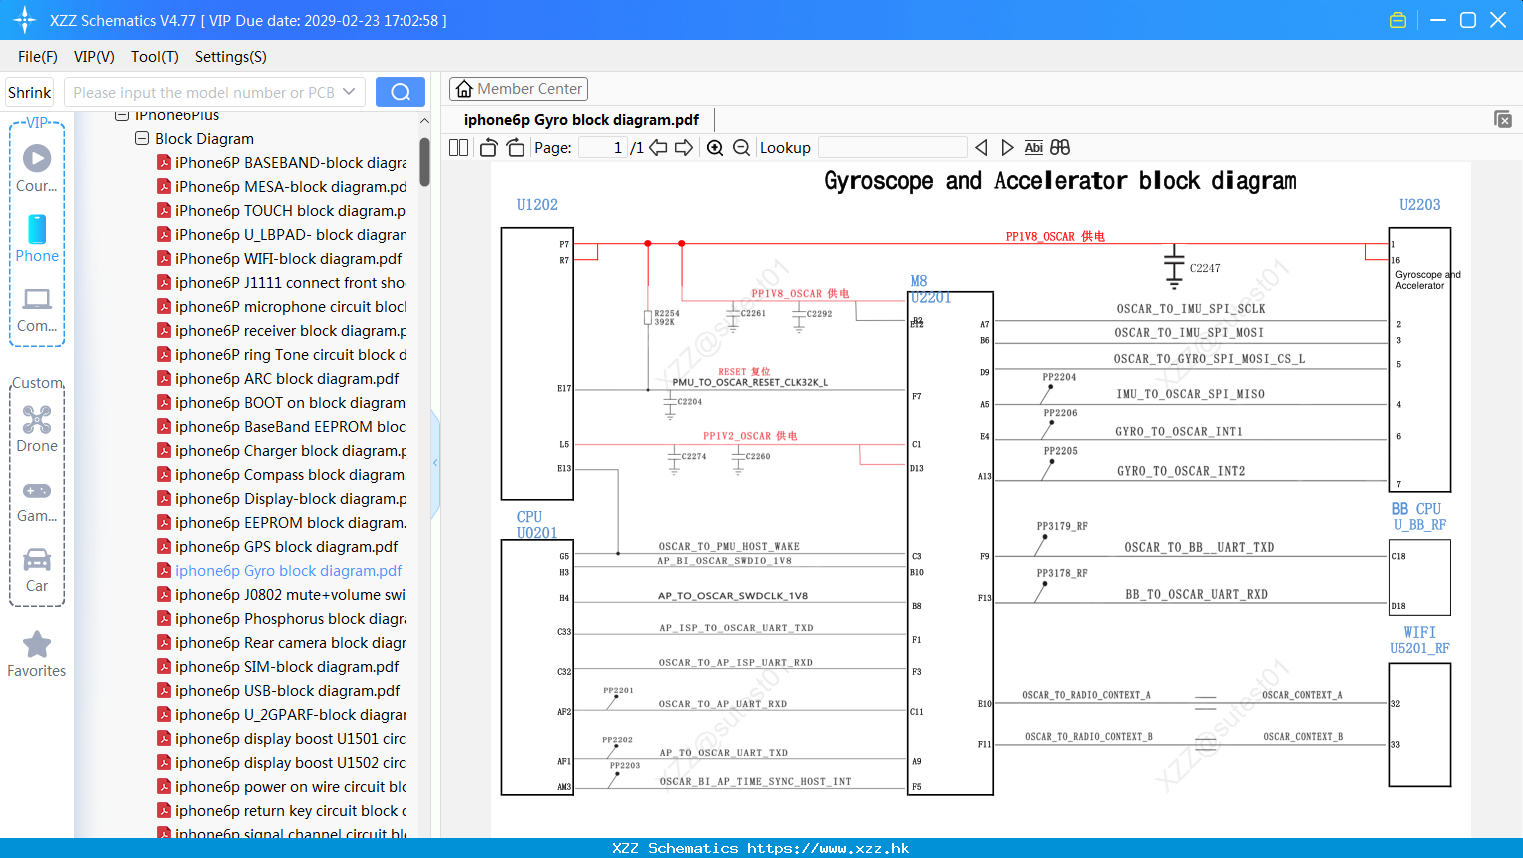The height and width of the screenshot is (858, 1523).
Task: Open iphone6p Charger block diagram
Action: tap(282, 451)
